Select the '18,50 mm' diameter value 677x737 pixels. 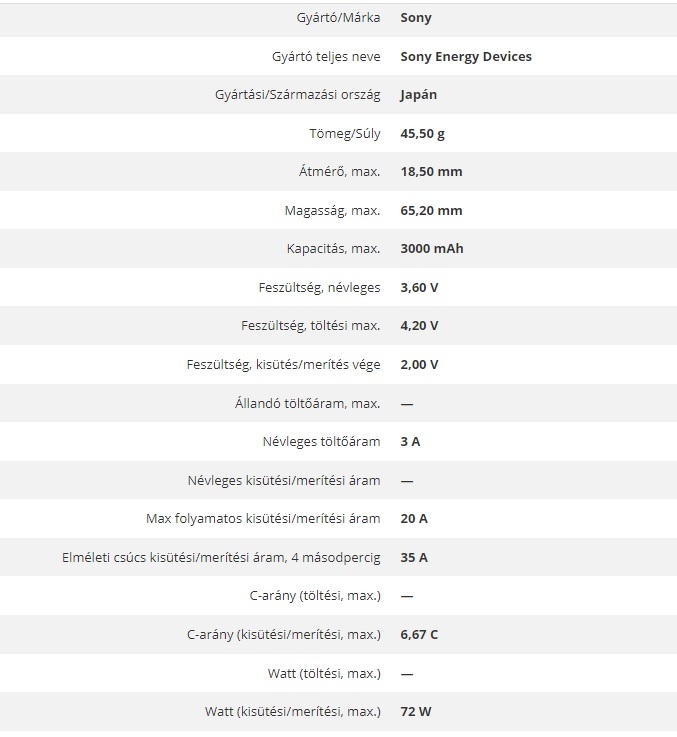click(x=431, y=172)
